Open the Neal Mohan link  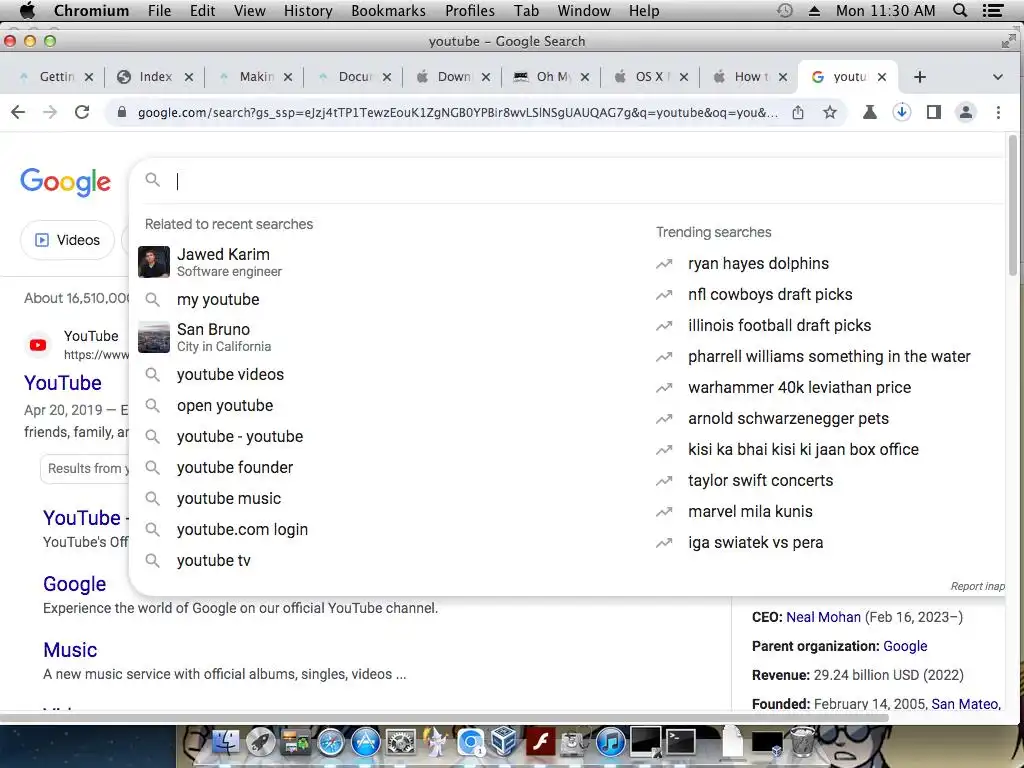click(x=823, y=617)
